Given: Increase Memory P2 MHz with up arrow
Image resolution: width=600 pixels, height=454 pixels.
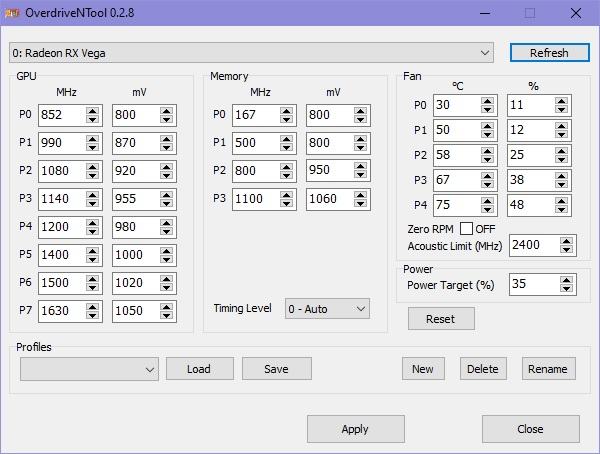Looking at the screenshot, I should [286, 167].
